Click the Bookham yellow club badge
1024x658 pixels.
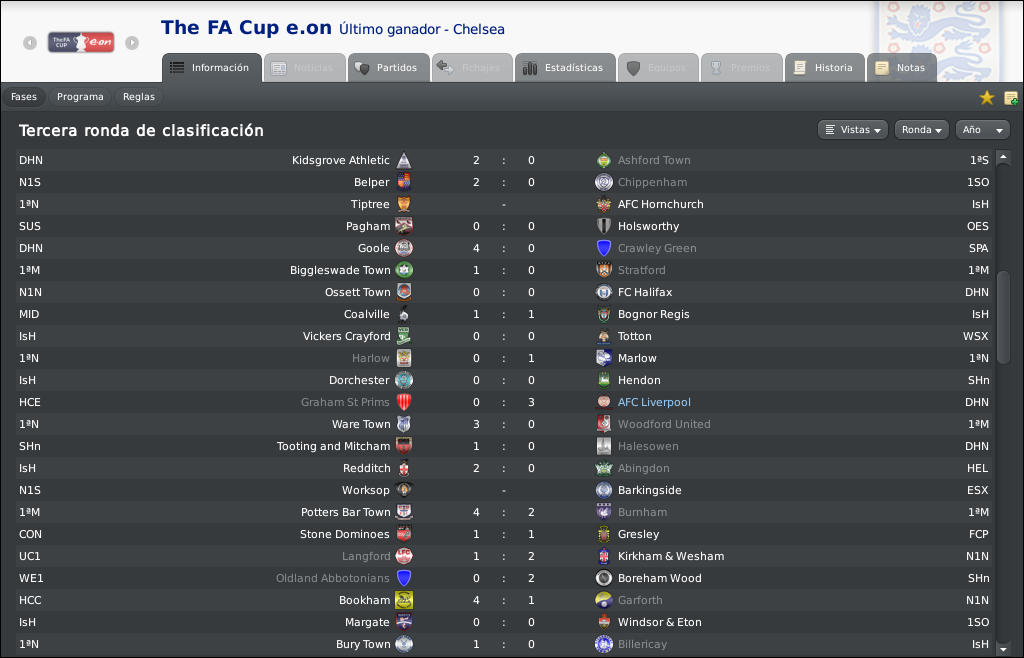coord(404,600)
